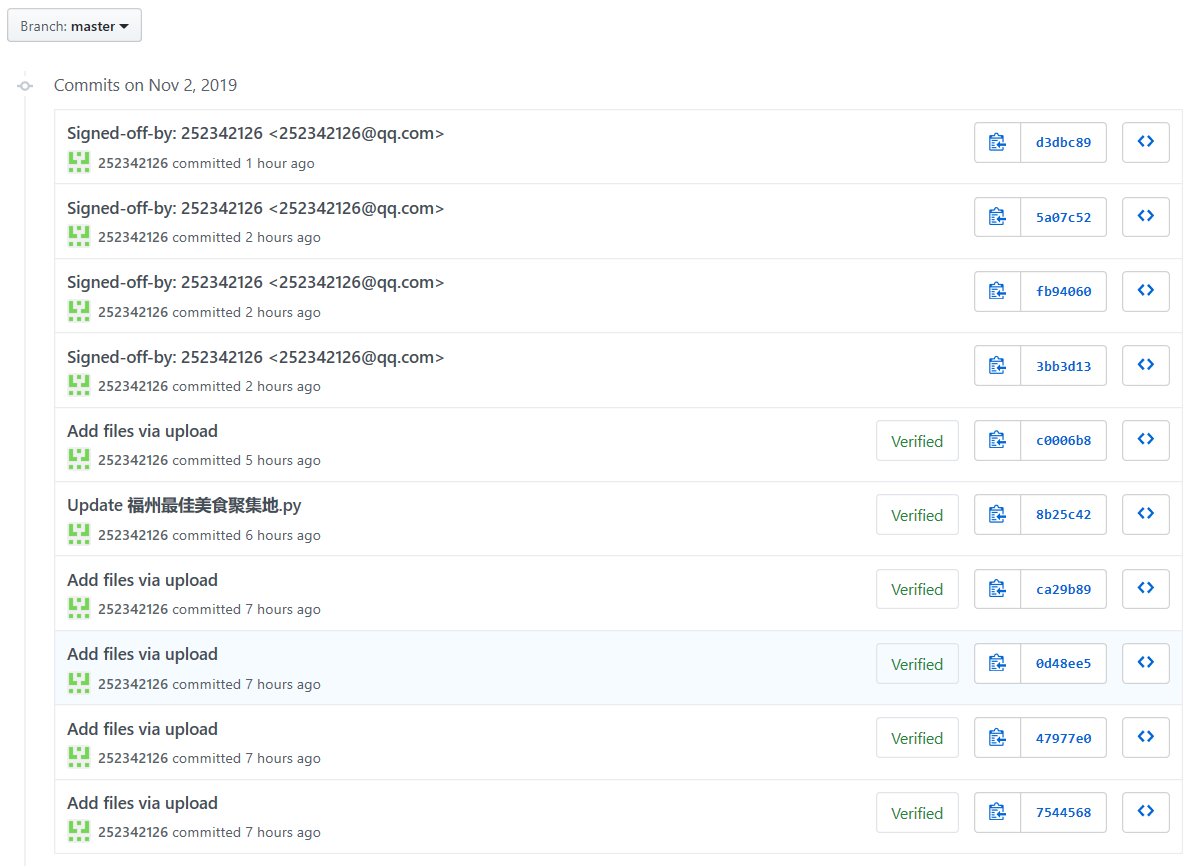Show Verified badge details for ca29b89
1193x866 pixels.
point(917,590)
